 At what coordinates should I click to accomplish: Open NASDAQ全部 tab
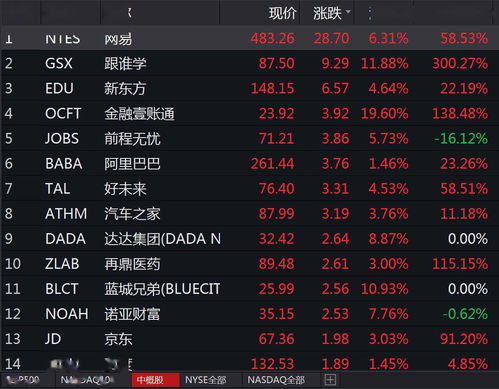pos(276,380)
